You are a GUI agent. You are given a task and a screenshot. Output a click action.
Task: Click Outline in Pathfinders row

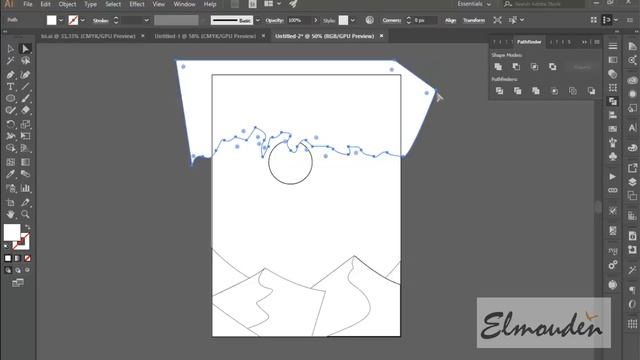pos(573,91)
